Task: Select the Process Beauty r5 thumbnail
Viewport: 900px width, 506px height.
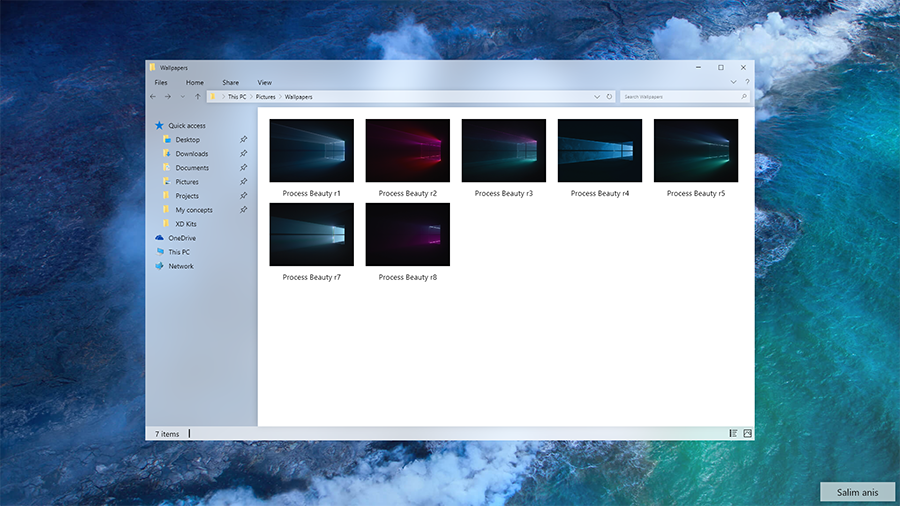Action: tap(696, 150)
